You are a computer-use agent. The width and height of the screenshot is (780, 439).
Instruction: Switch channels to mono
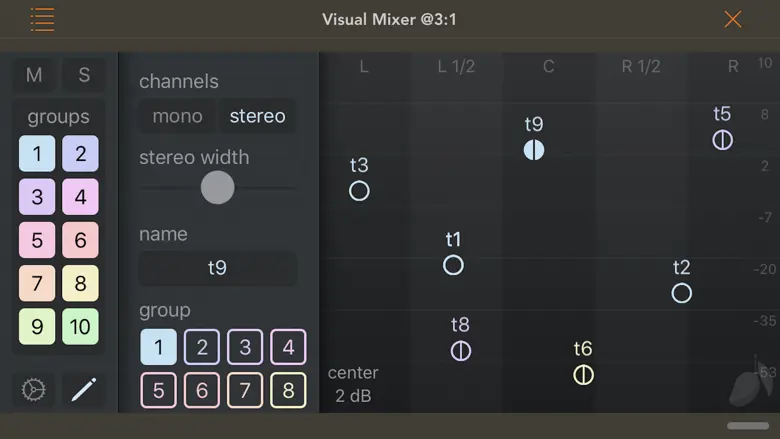[177, 116]
